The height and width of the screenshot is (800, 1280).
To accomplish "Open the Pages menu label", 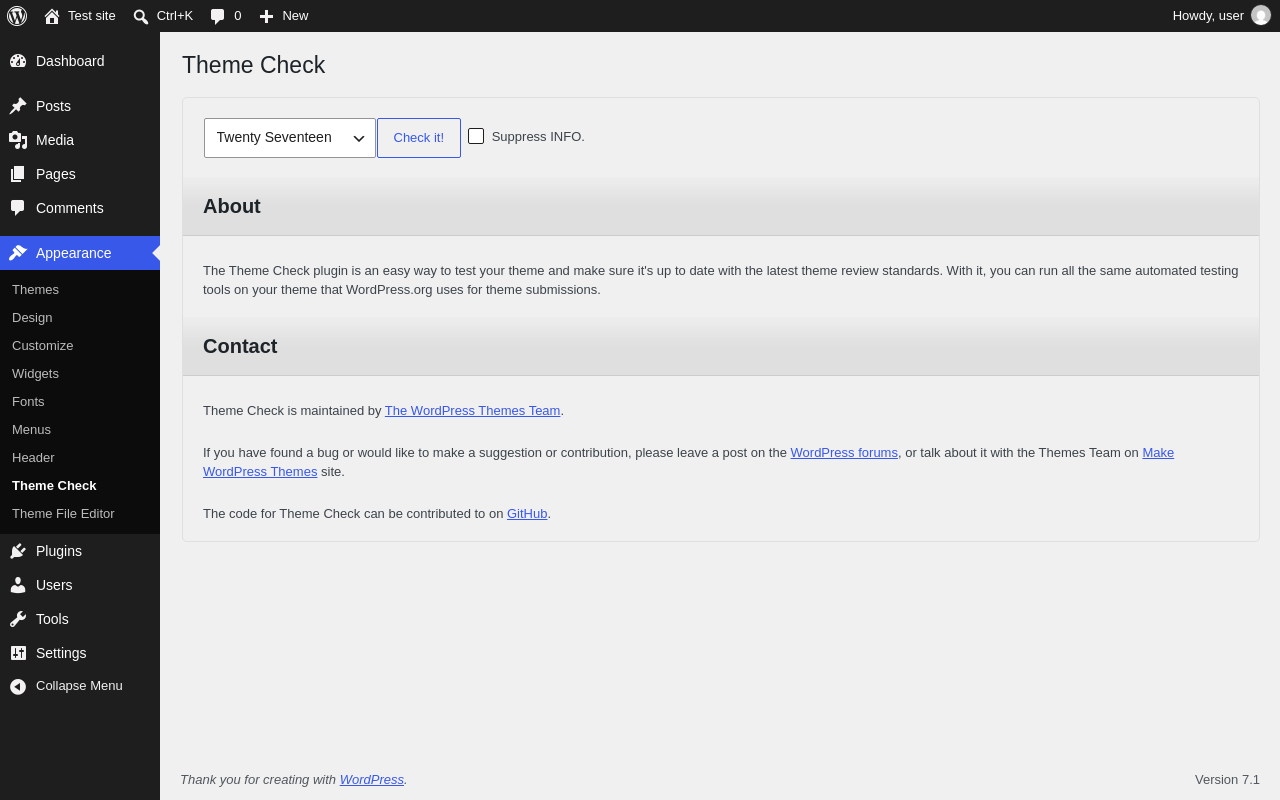I will click(56, 174).
